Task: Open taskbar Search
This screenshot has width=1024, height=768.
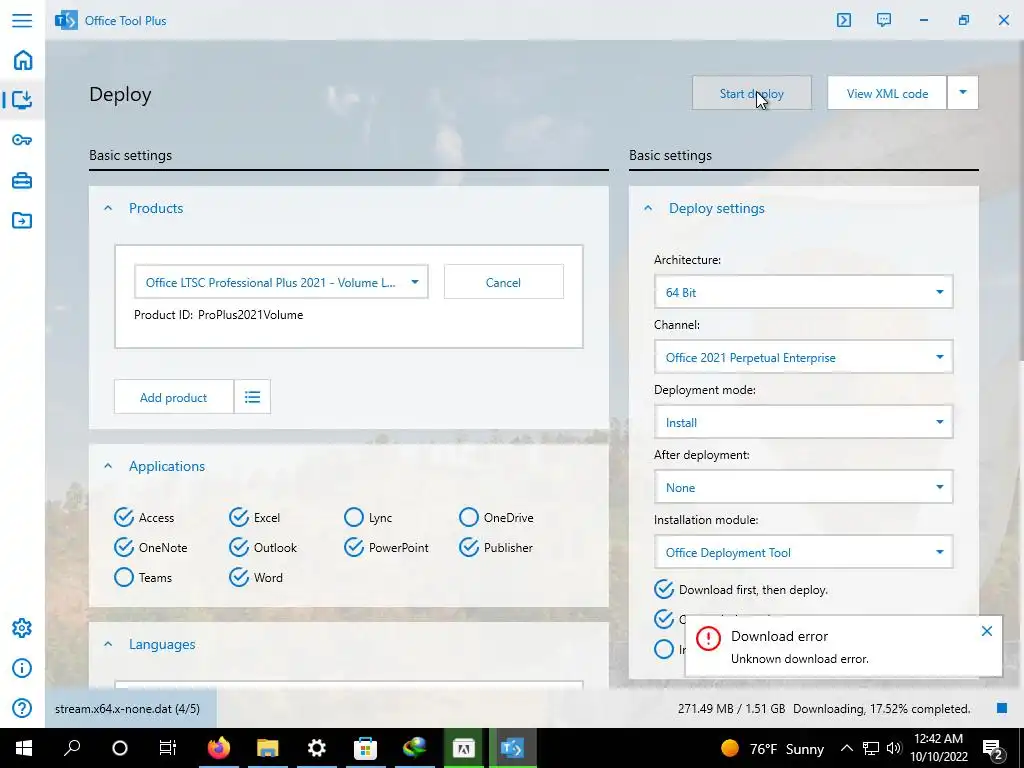Action: tap(72, 748)
